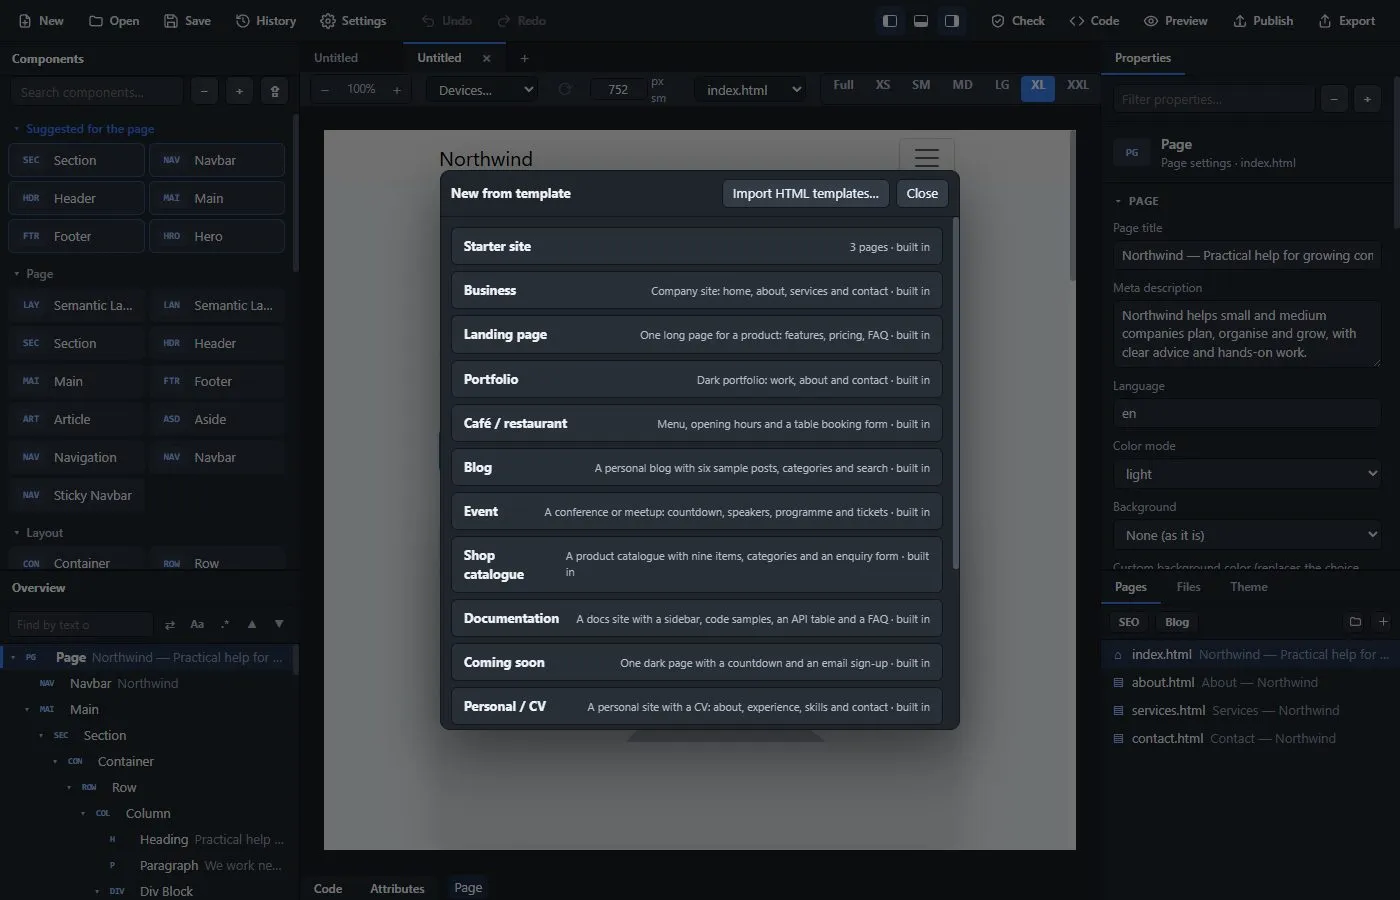1400x900 pixels.
Task: Expand properties sections with plus icon
Action: [x=1367, y=99]
